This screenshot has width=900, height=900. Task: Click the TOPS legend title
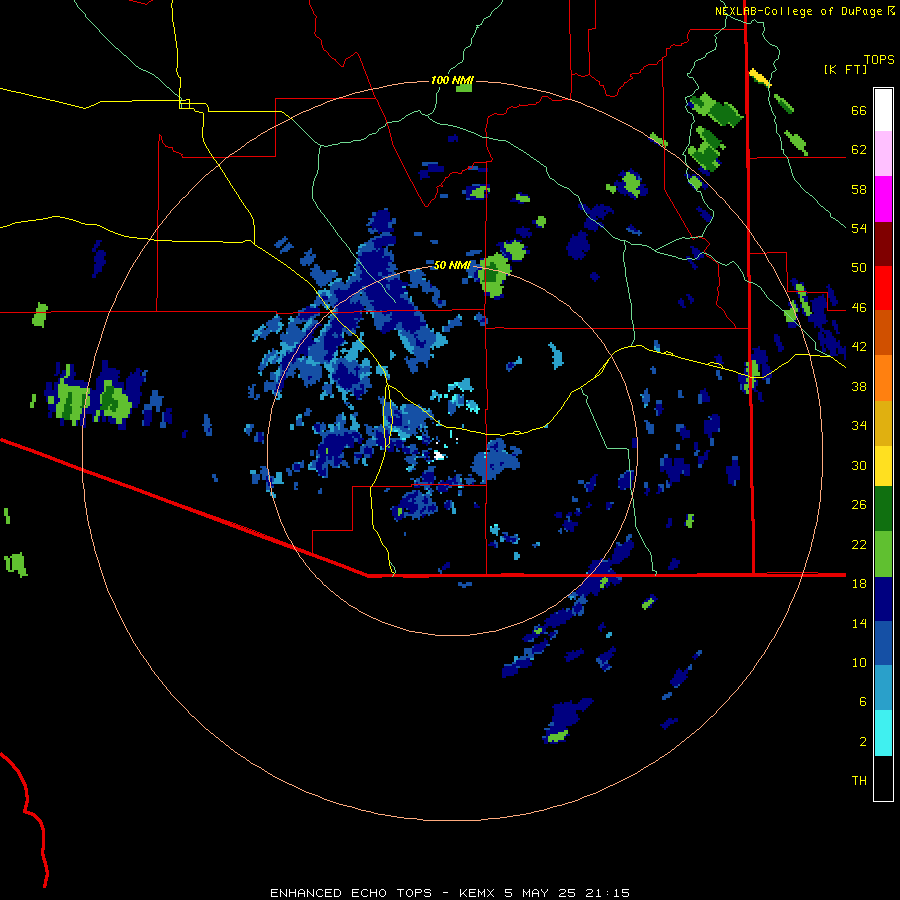(879, 59)
